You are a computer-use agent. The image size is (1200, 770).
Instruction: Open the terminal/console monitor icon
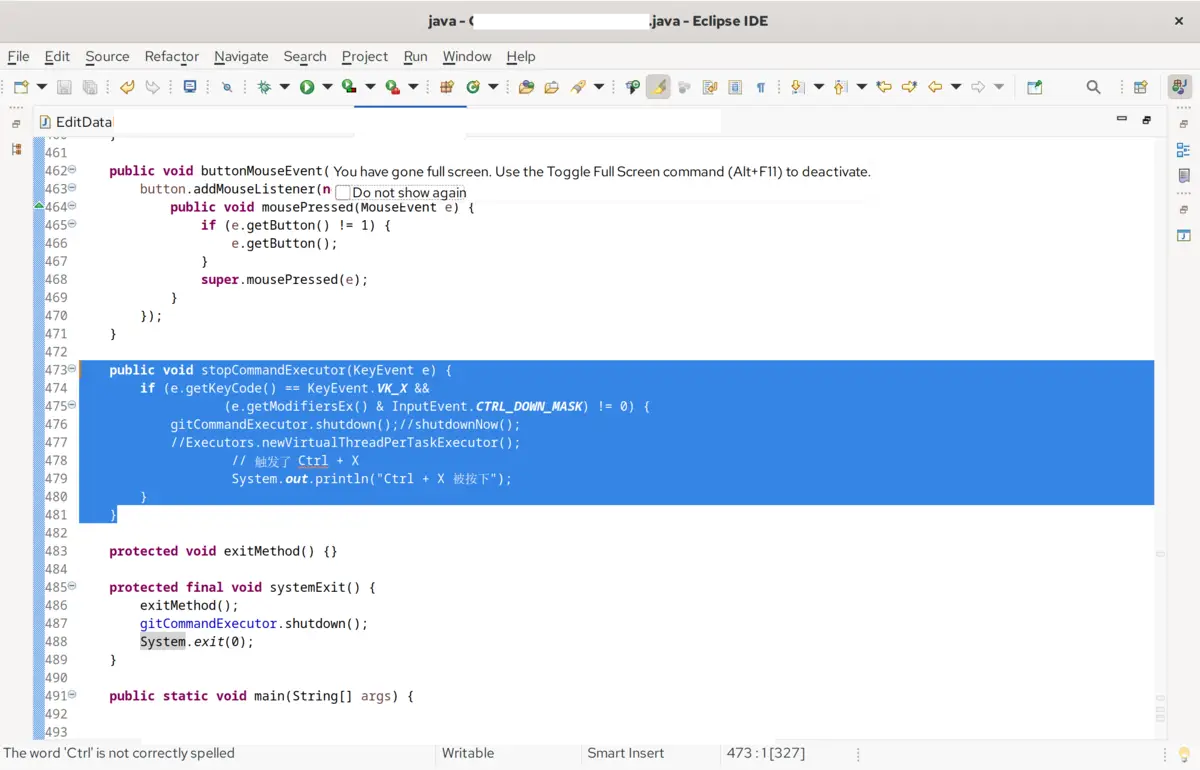tap(190, 87)
